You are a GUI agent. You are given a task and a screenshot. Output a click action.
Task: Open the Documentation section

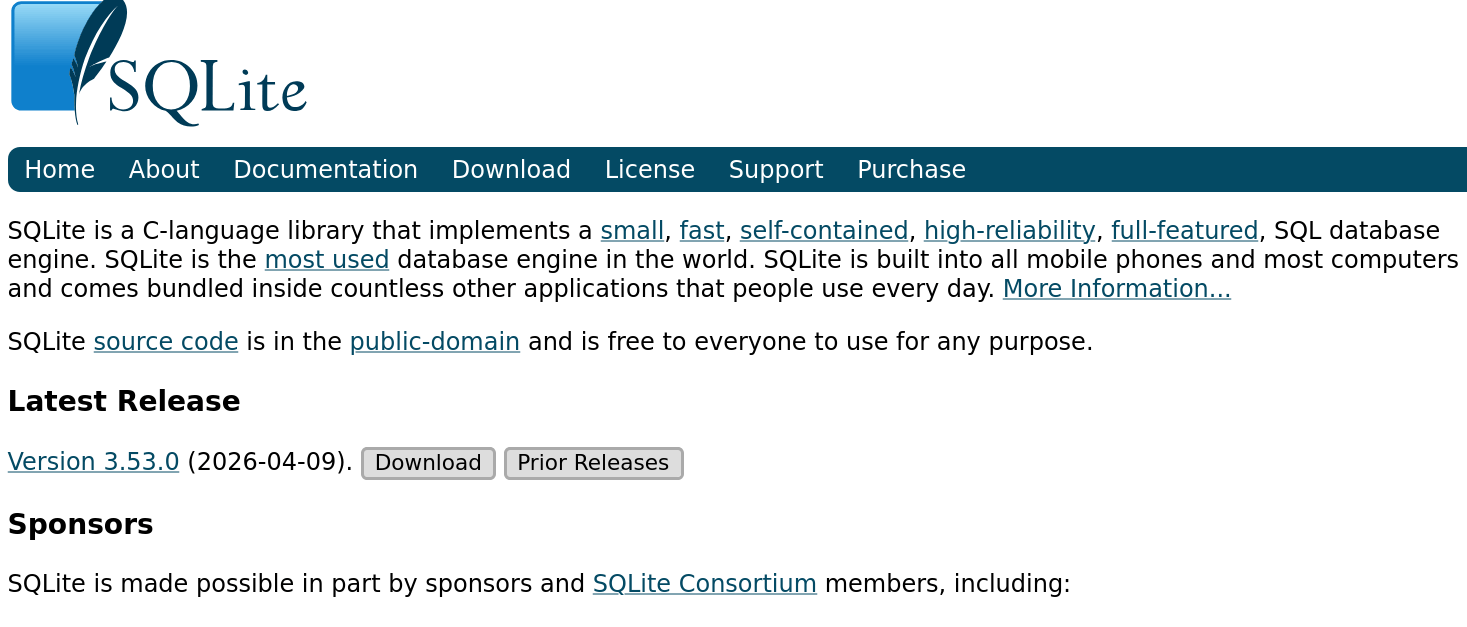coord(325,169)
